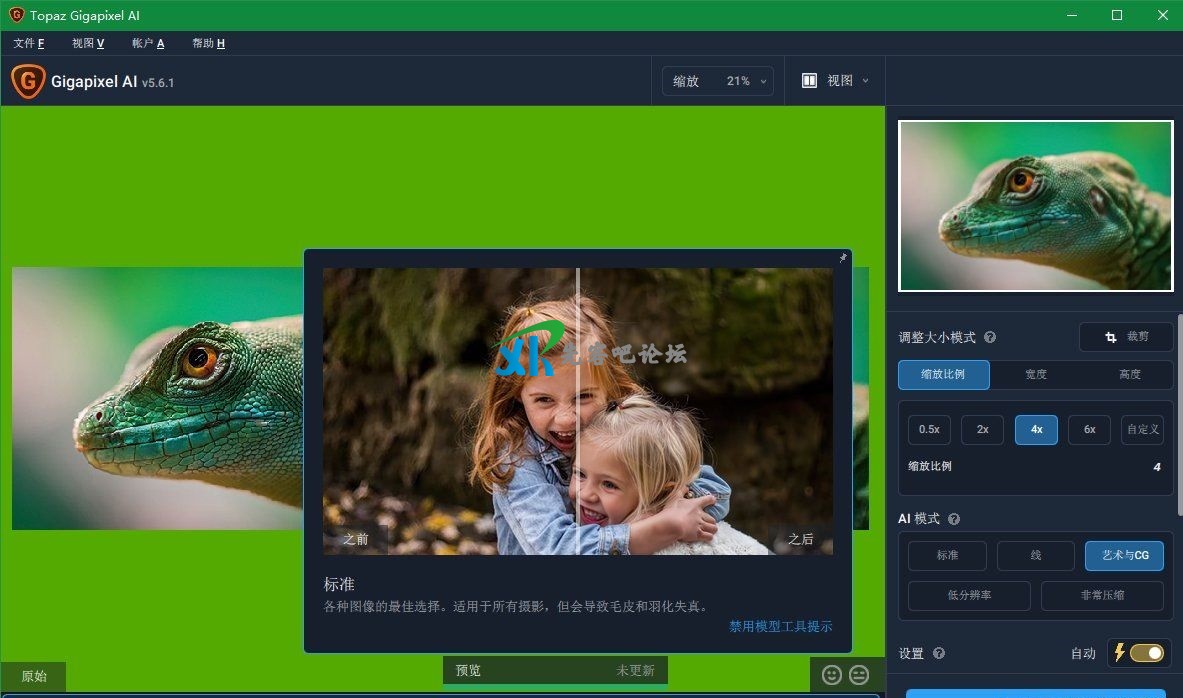This screenshot has width=1183, height=698.
Task: Click the 禁用模型工具提示 link
Action: [780, 627]
